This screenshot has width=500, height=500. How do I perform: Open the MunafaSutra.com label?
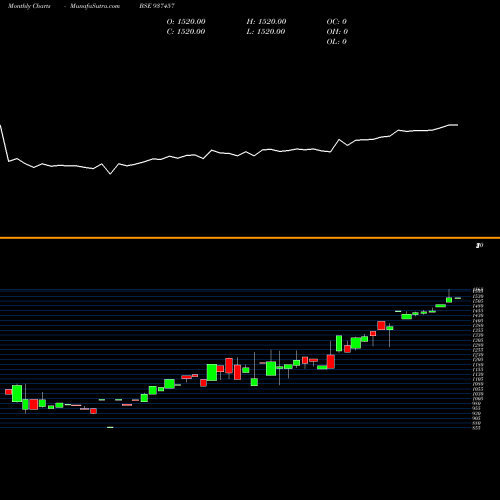(95, 6)
